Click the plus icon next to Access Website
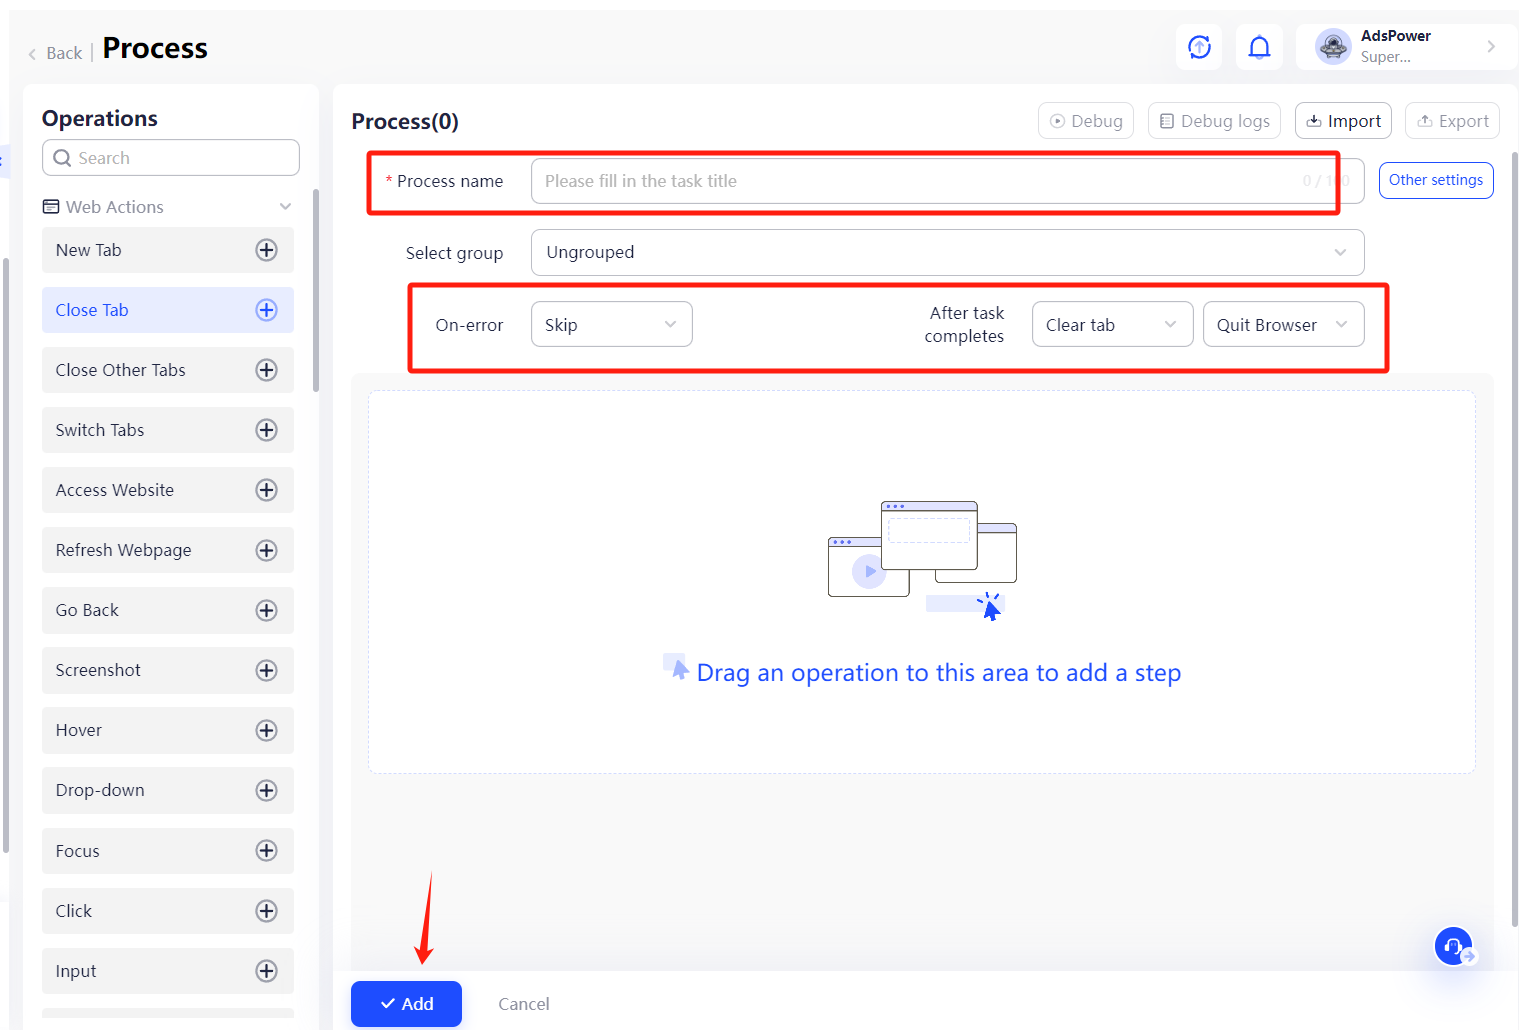 pyautogui.click(x=266, y=490)
